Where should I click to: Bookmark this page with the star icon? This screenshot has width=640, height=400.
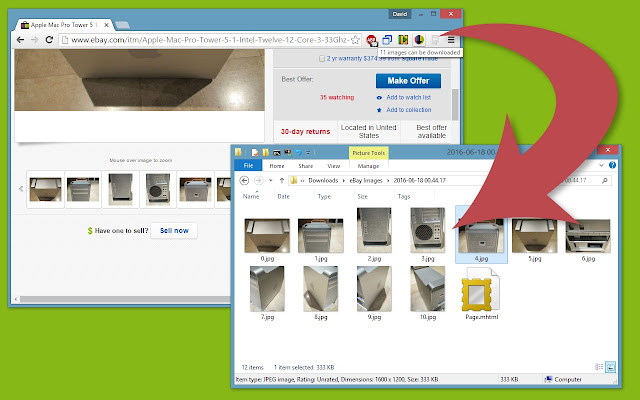pos(355,40)
